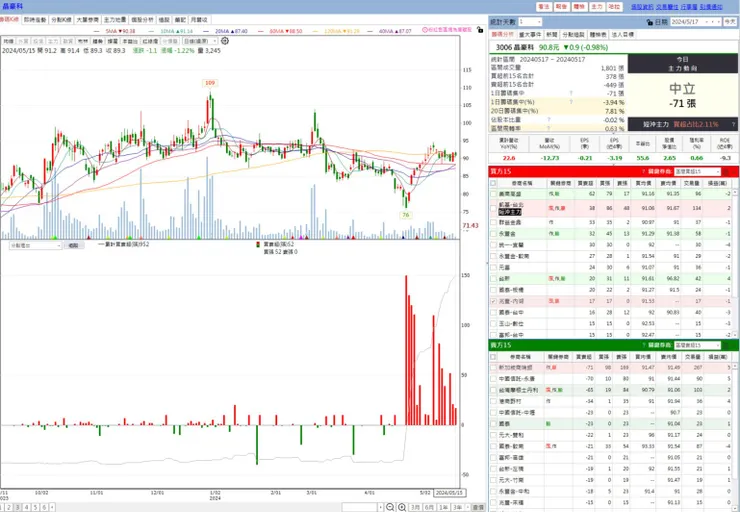
Task: Set chart range to 1年
Action: (x=443, y=507)
